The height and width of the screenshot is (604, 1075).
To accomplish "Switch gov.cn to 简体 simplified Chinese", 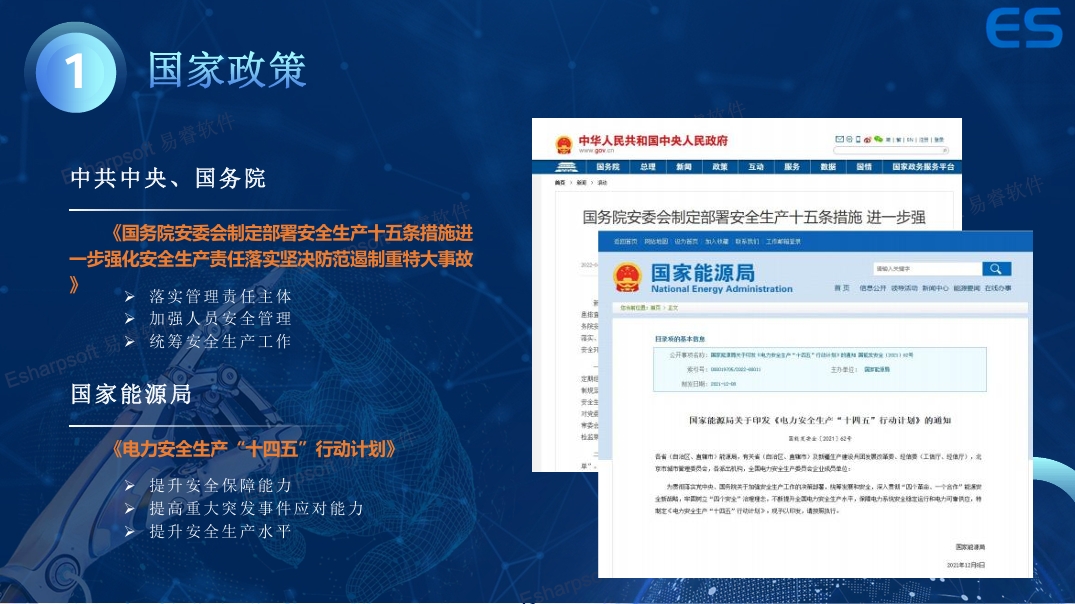I will (889, 140).
